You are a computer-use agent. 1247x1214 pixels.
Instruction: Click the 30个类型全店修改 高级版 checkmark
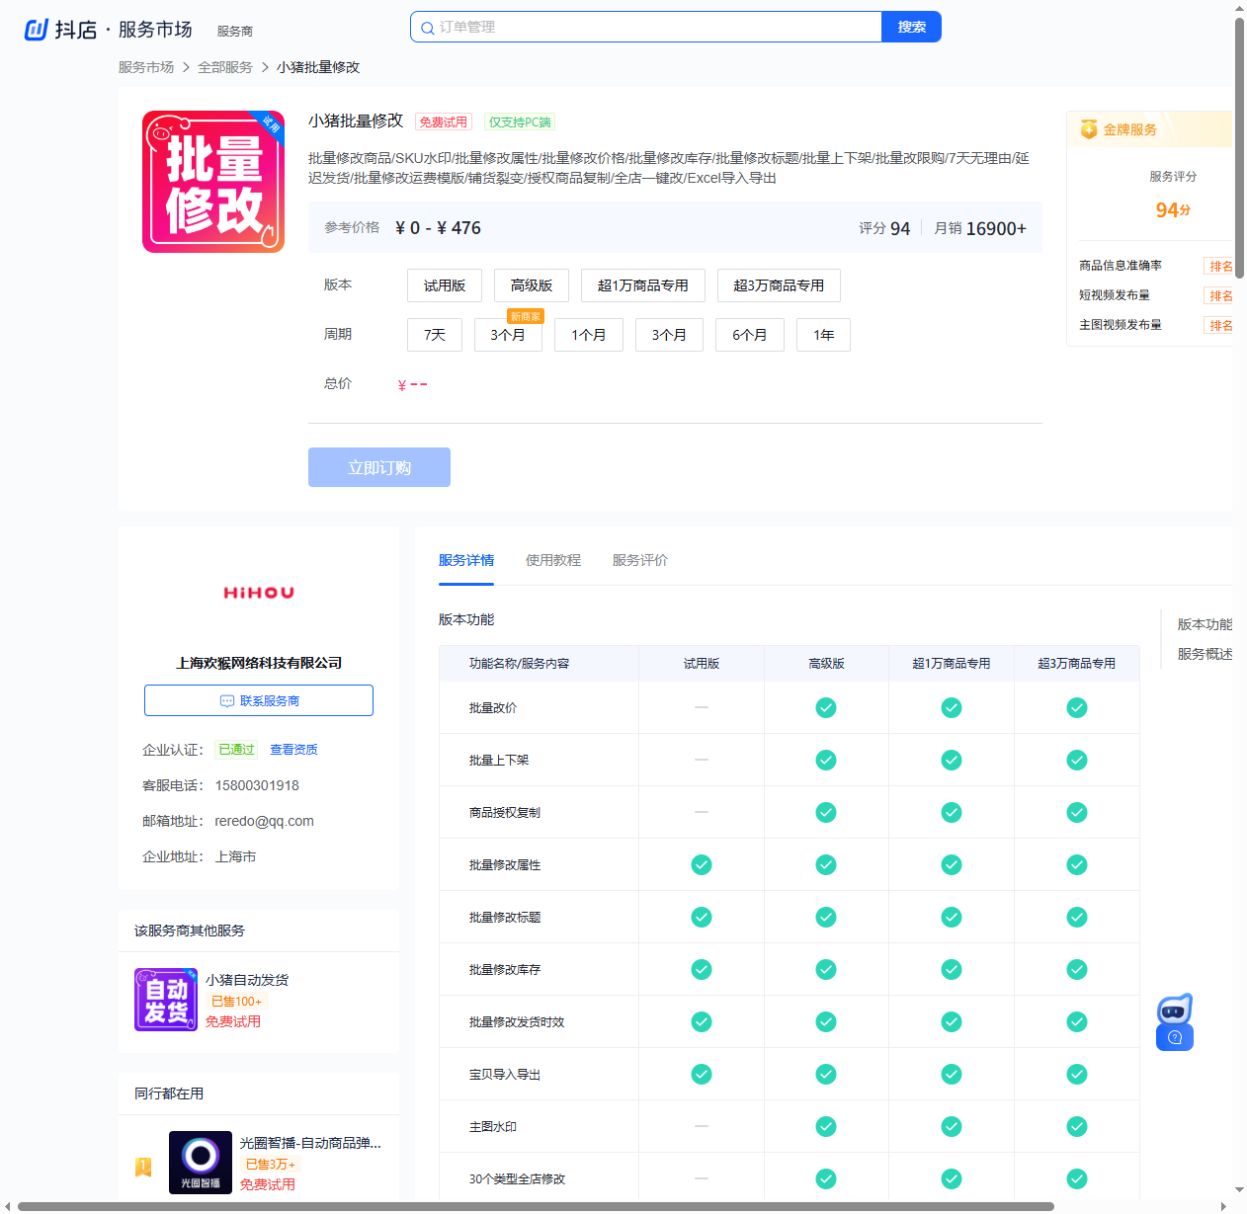pos(826,1179)
